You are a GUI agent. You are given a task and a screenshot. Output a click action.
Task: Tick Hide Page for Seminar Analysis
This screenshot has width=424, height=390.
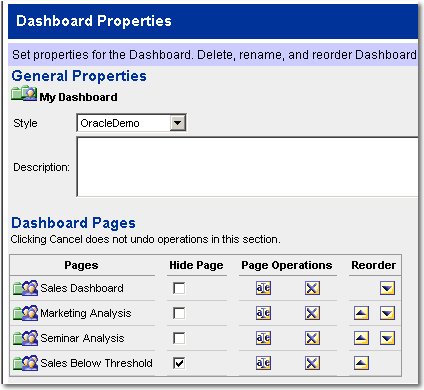179,338
